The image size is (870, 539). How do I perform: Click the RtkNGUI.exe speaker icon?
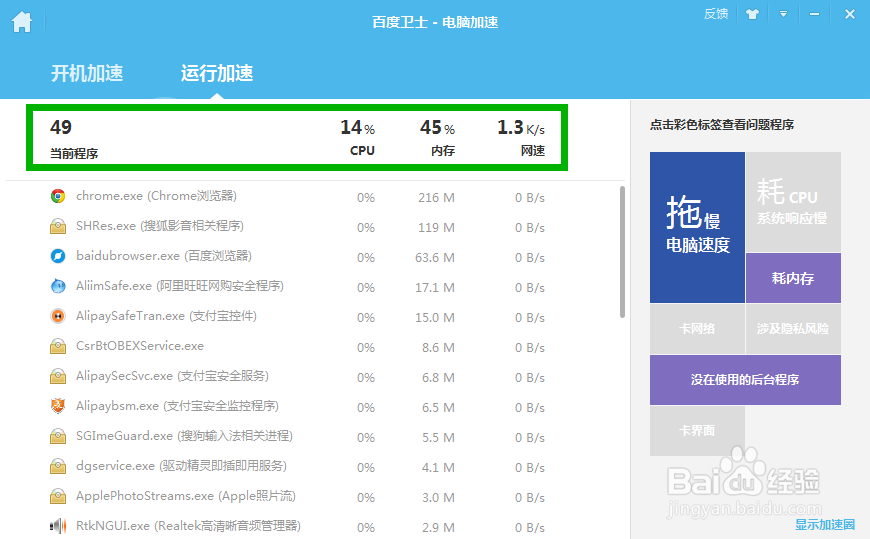coord(58,526)
